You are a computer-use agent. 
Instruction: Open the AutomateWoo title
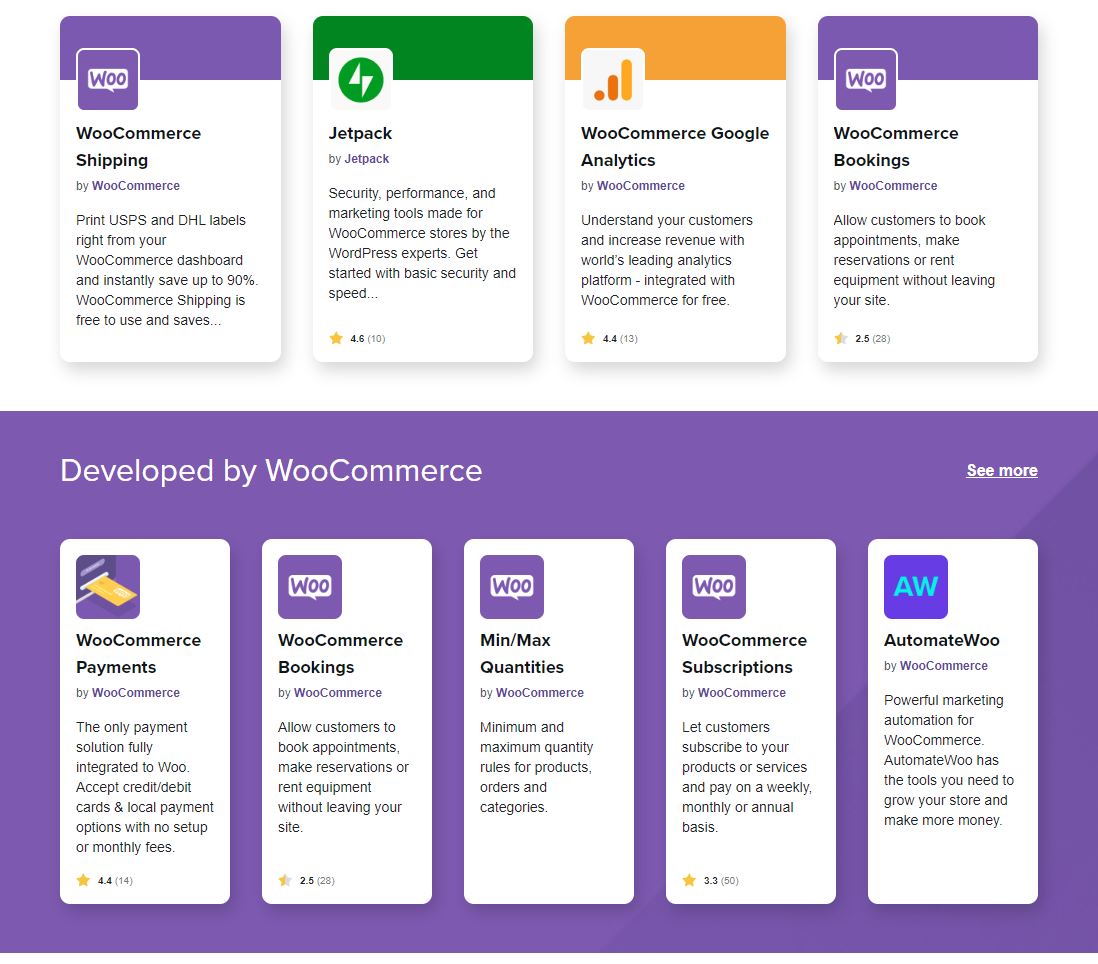[942, 640]
